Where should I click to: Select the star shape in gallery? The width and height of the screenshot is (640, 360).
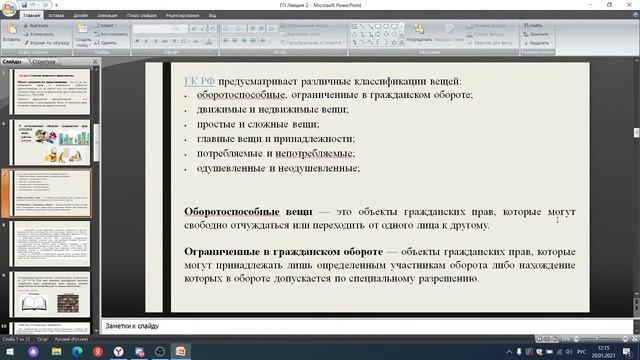tap(394, 42)
